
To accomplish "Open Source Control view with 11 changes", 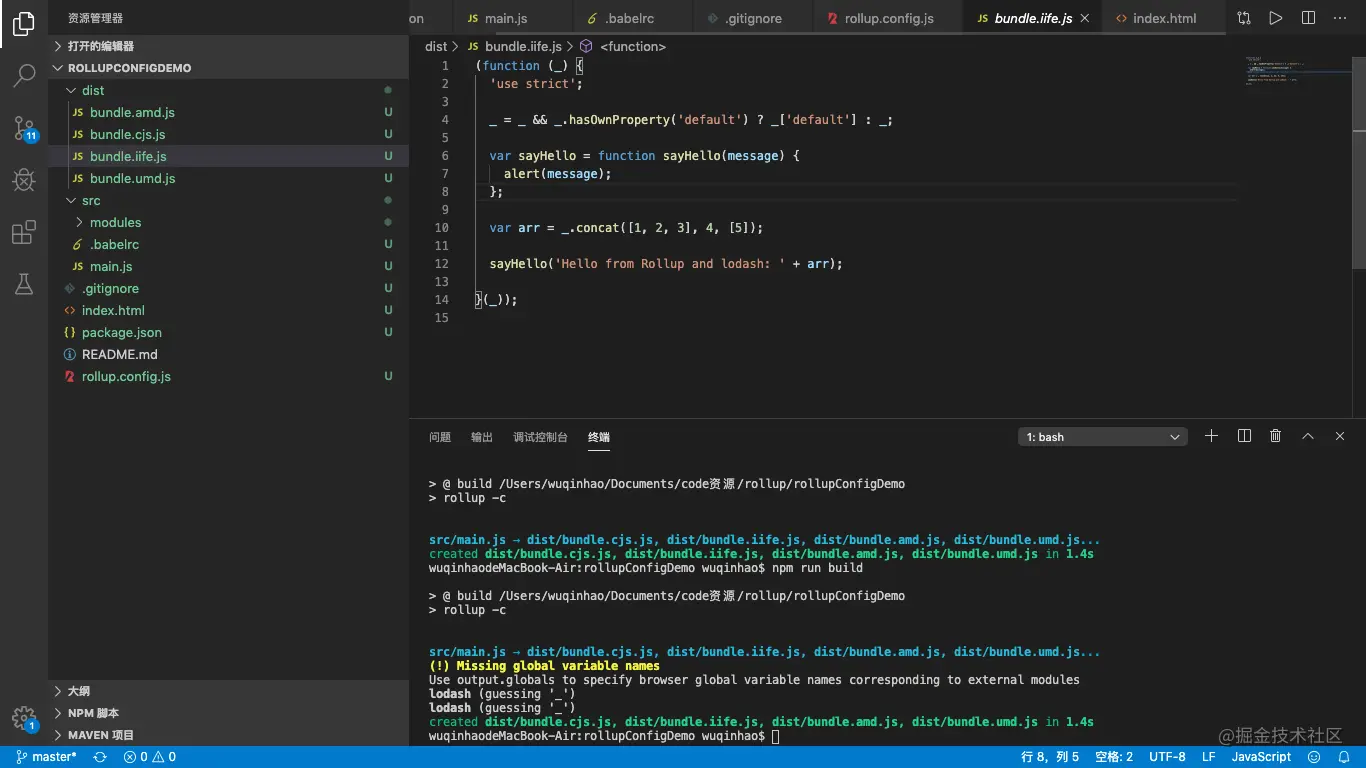I will click(x=24, y=128).
